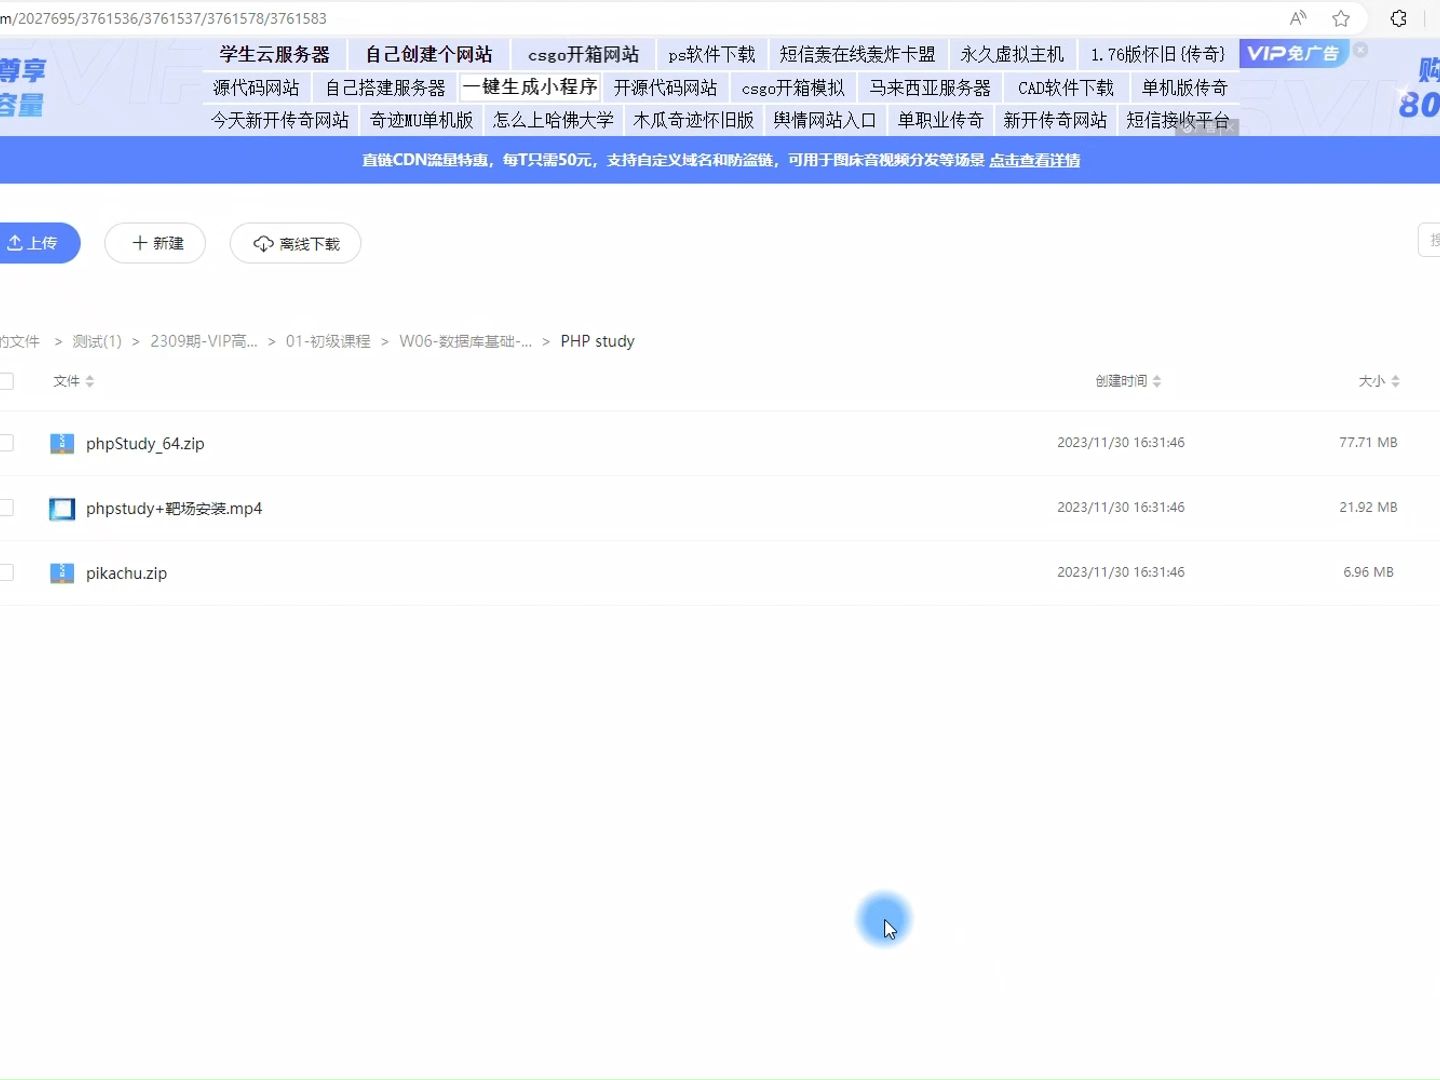The width and height of the screenshot is (1440, 1080).
Task: Click the 6.96 MB size value
Action: 1368,572
